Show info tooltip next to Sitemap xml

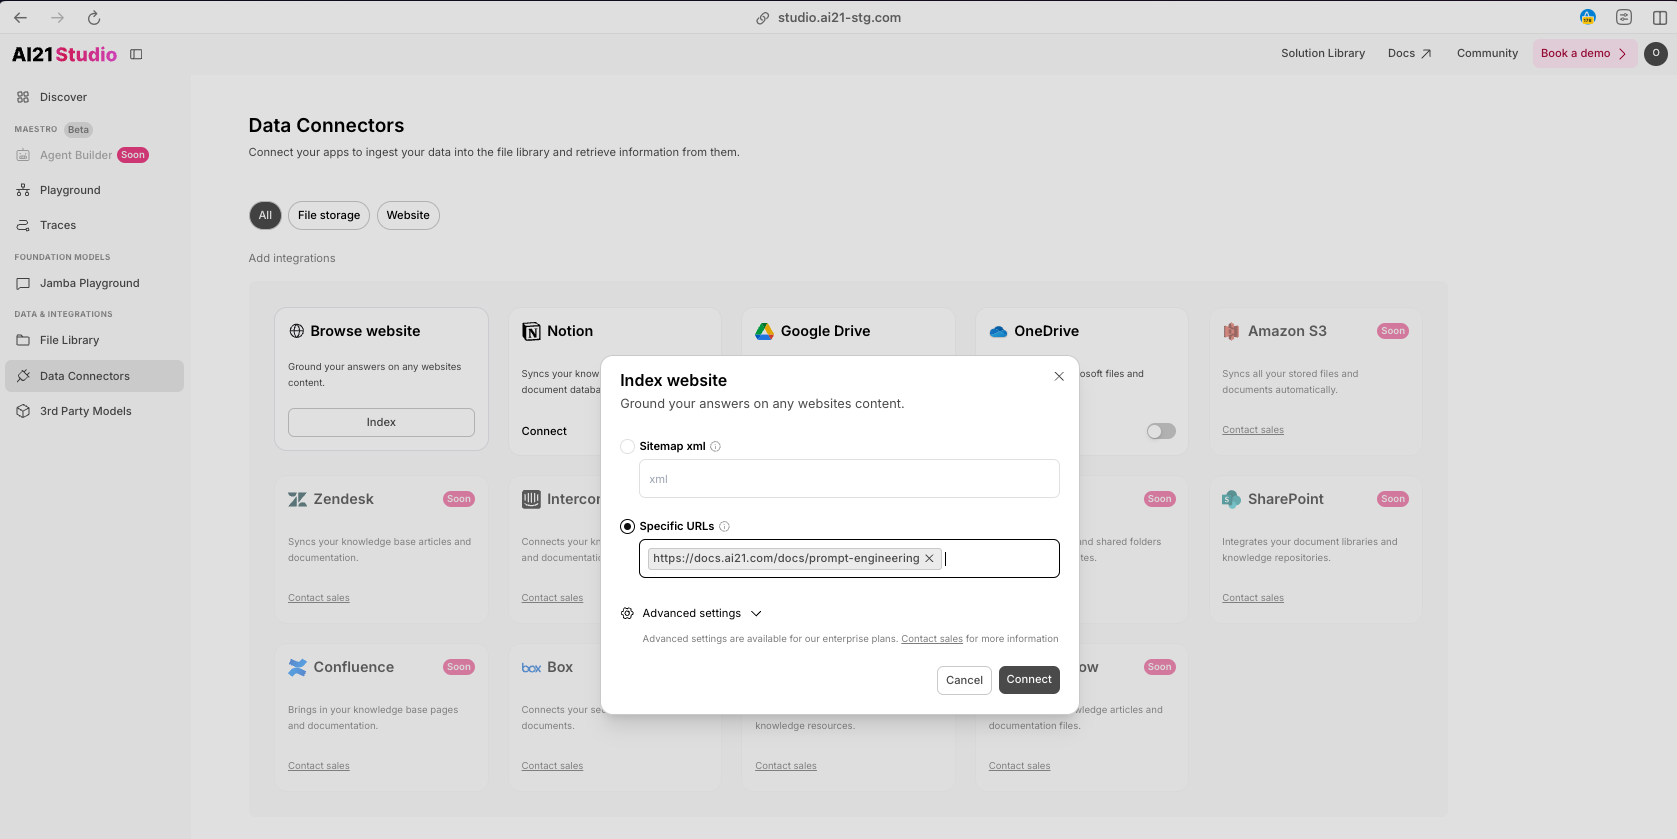click(x=715, y=447)
